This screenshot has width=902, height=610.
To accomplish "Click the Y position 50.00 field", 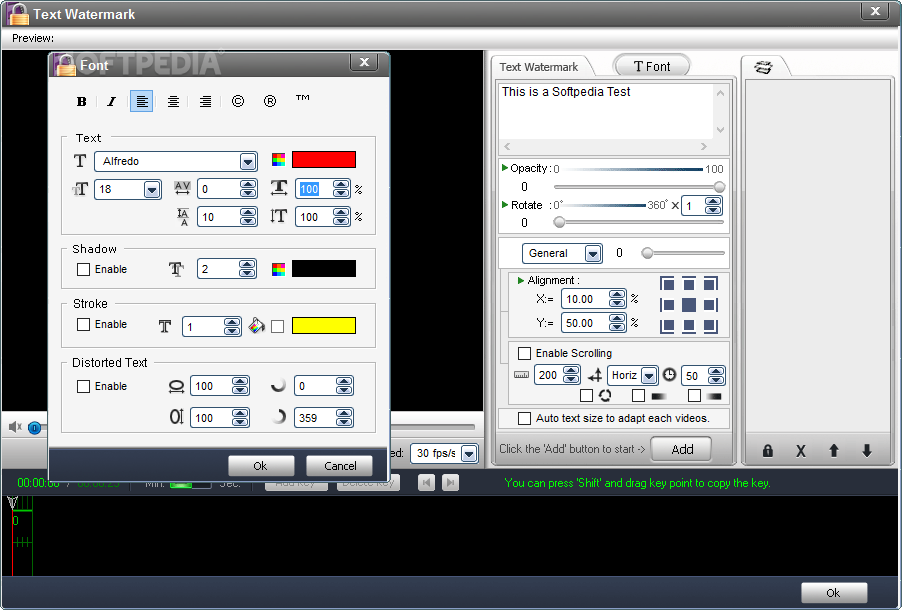I will click(x=585, y=323).
